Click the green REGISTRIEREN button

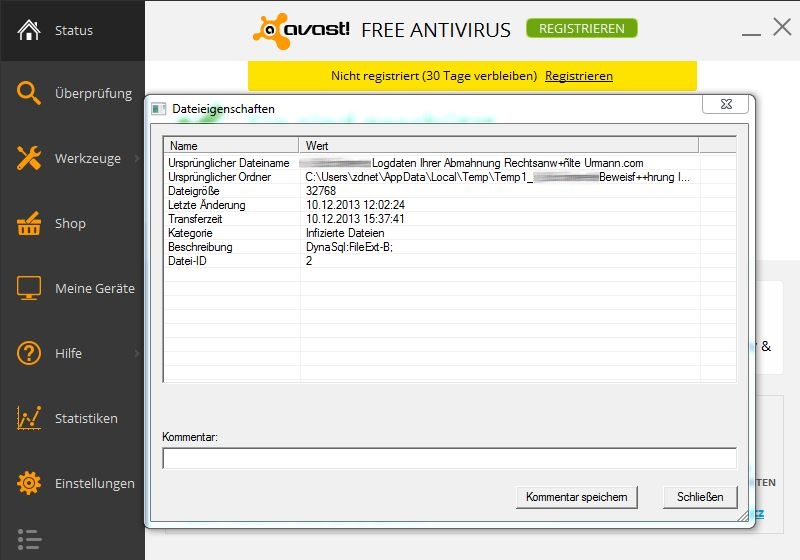click(x=582, y=29)
